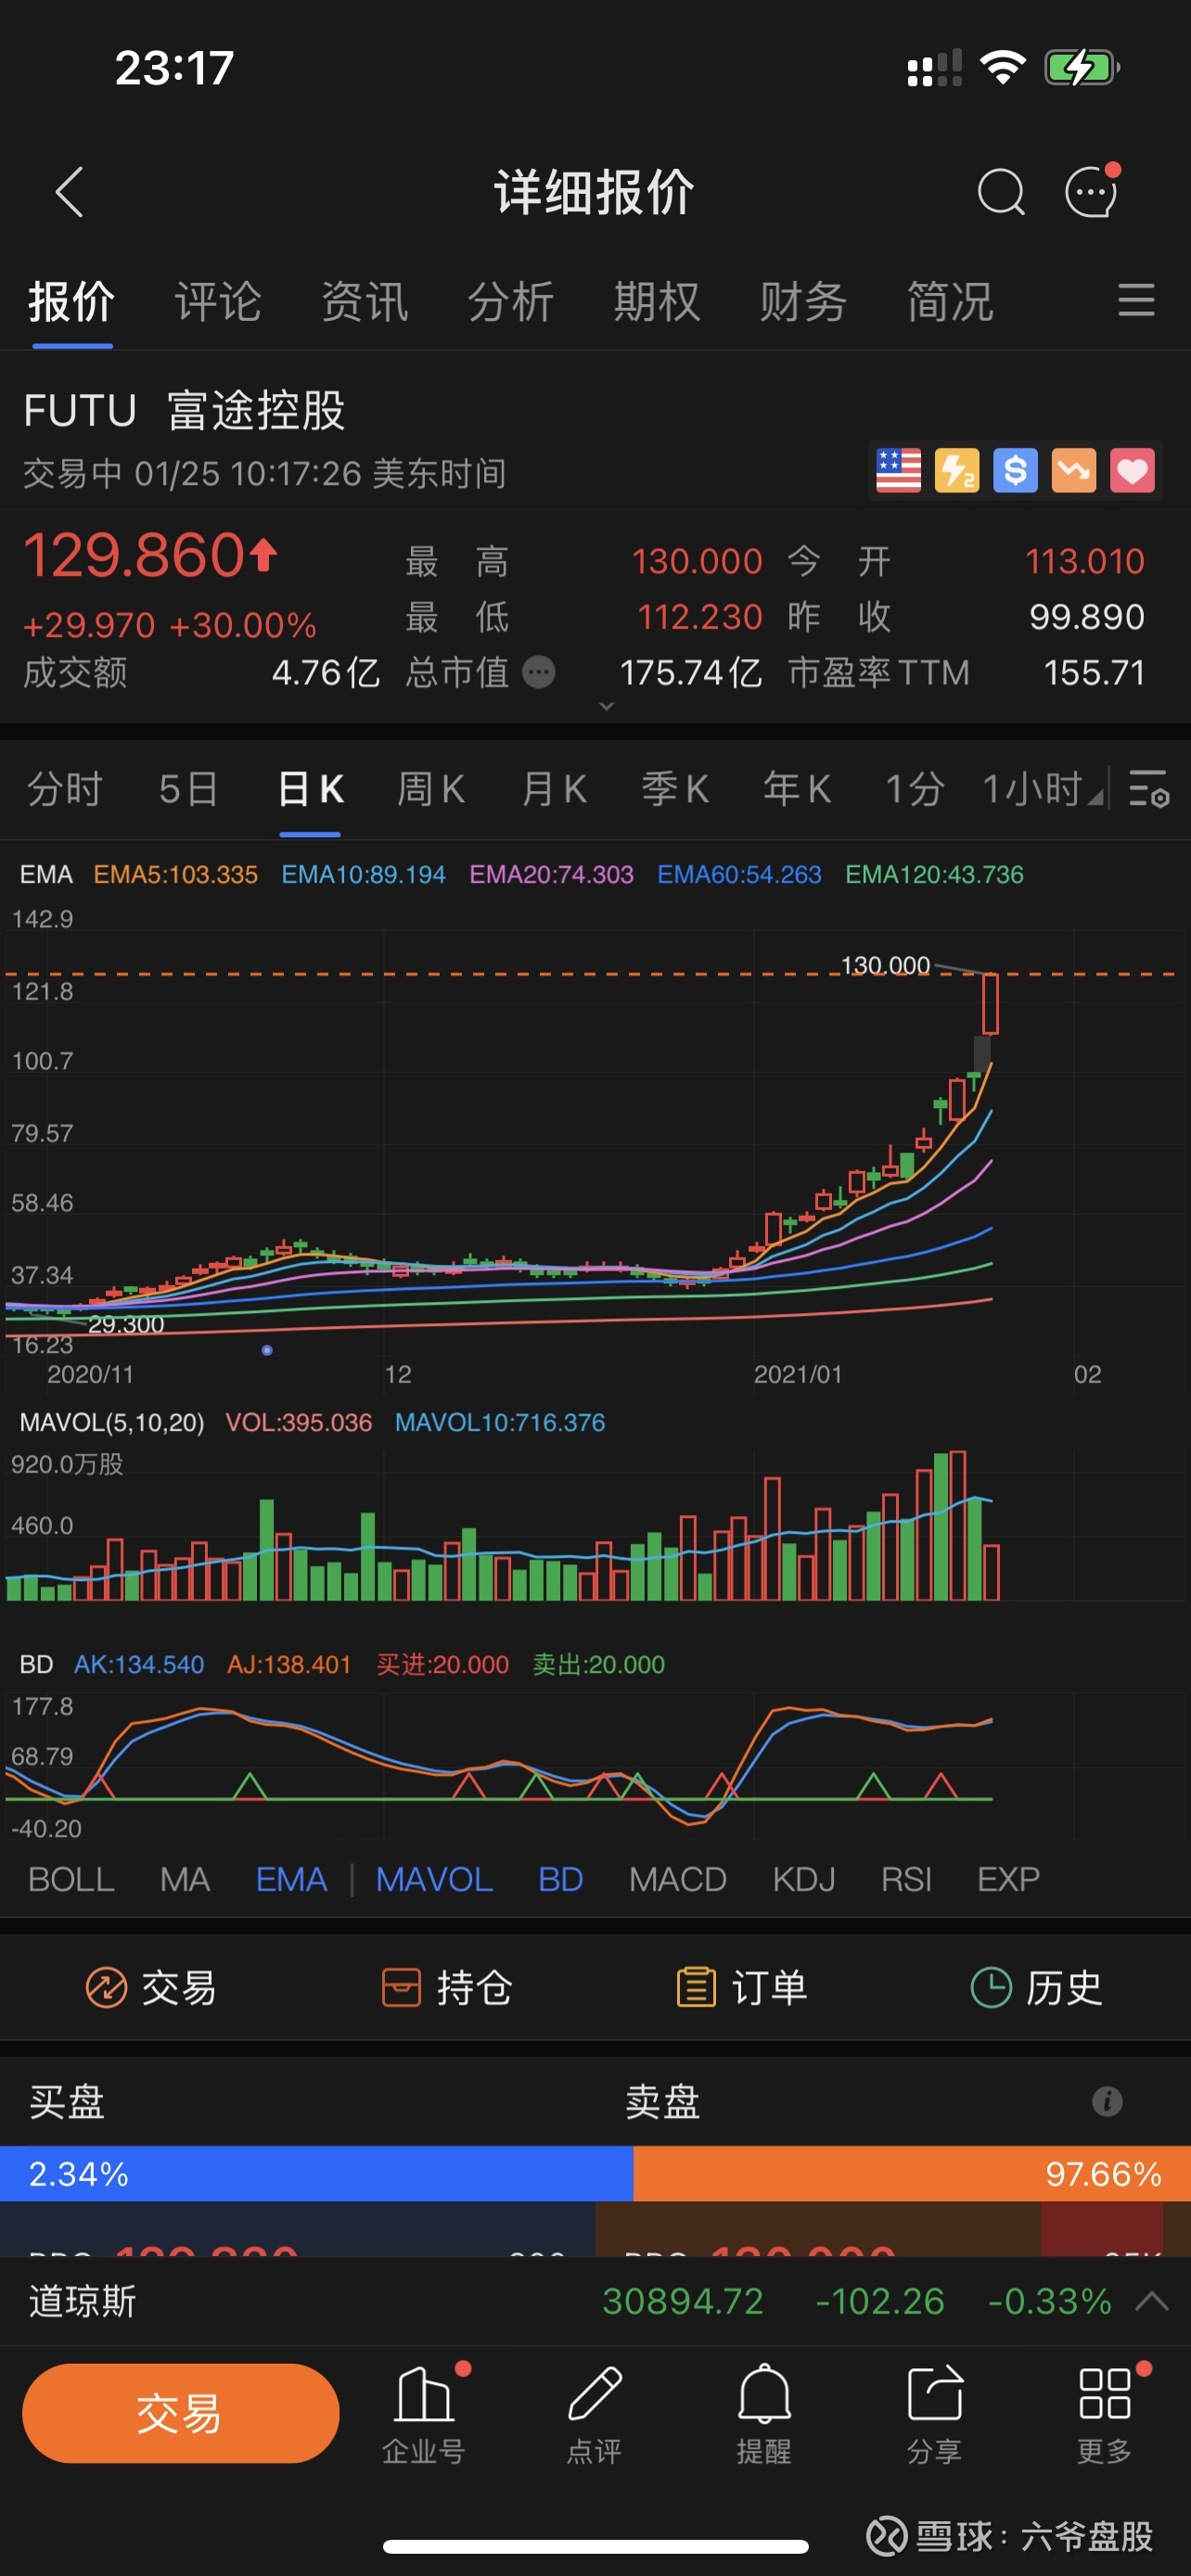Tap the US flag market badge
Image resolution: width=1191 pixels, height=2576 pixels.
pos(898,470)
